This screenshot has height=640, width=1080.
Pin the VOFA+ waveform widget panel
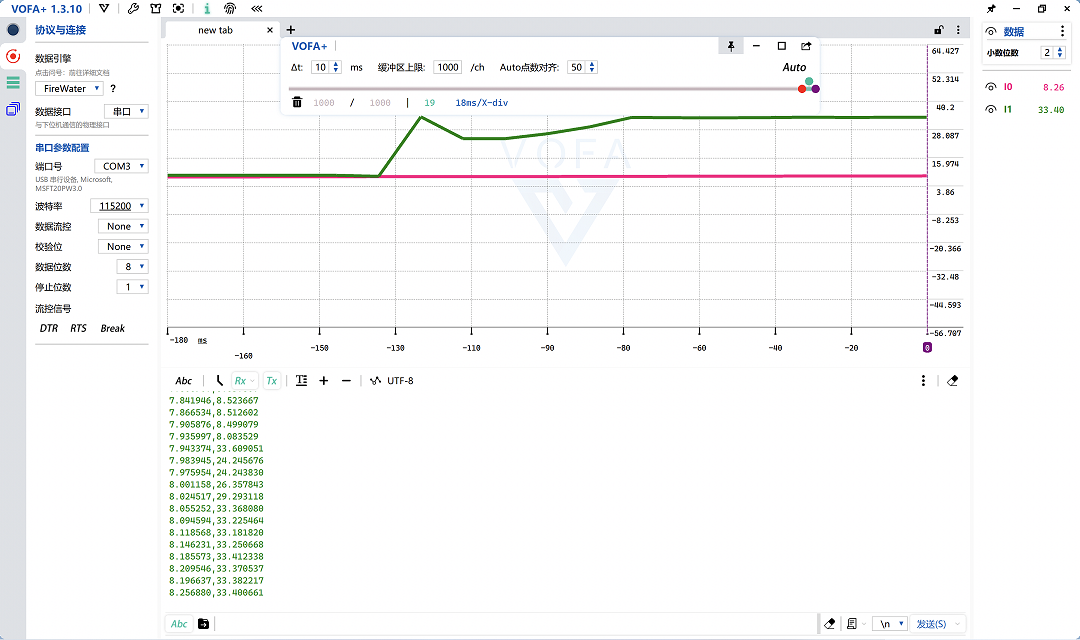pos(731,46)
